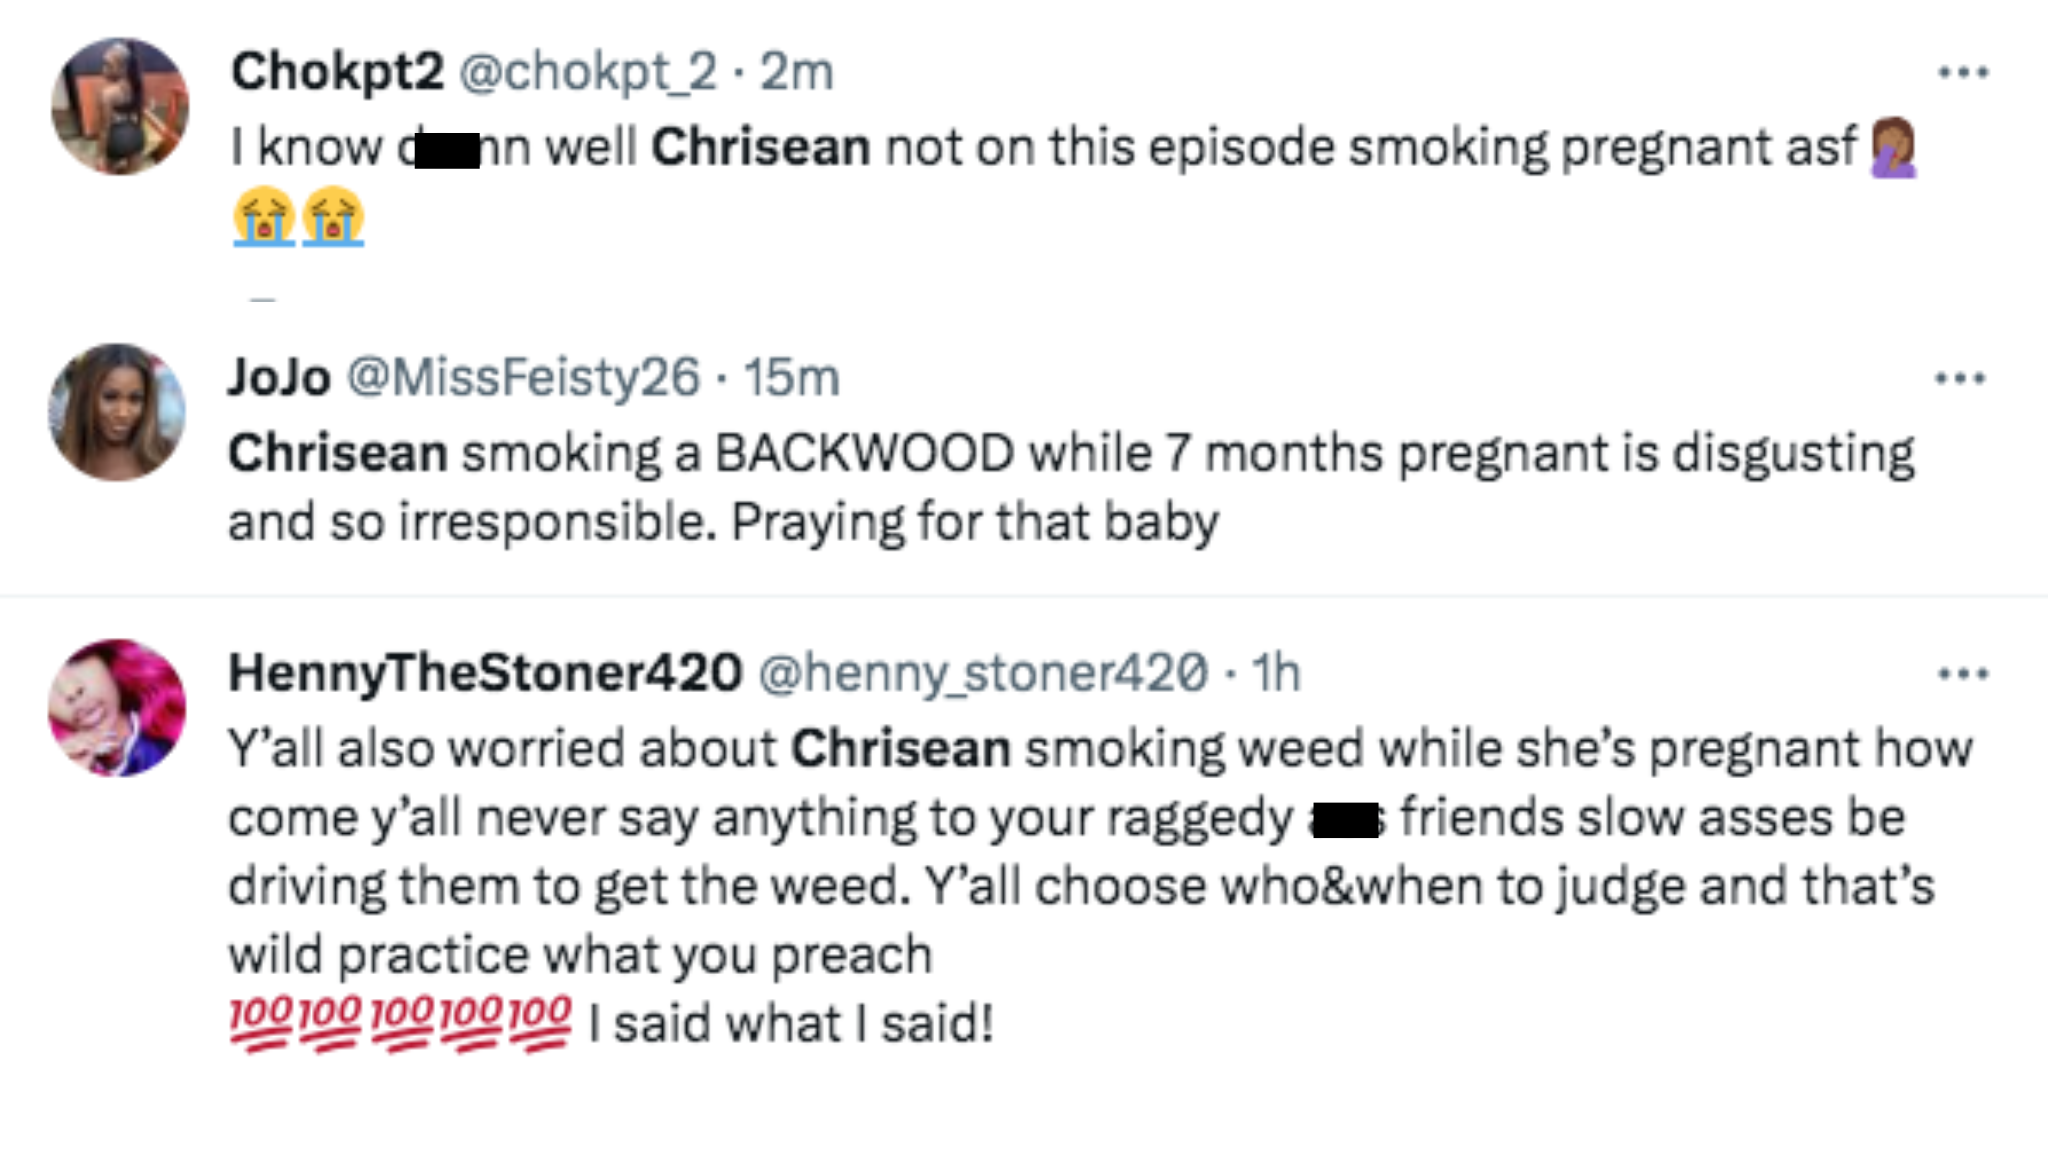Image resolution: width=2048 pixels, height=1152 pixels.
Task: Open JoJo display name link
Action: point(279,378)
